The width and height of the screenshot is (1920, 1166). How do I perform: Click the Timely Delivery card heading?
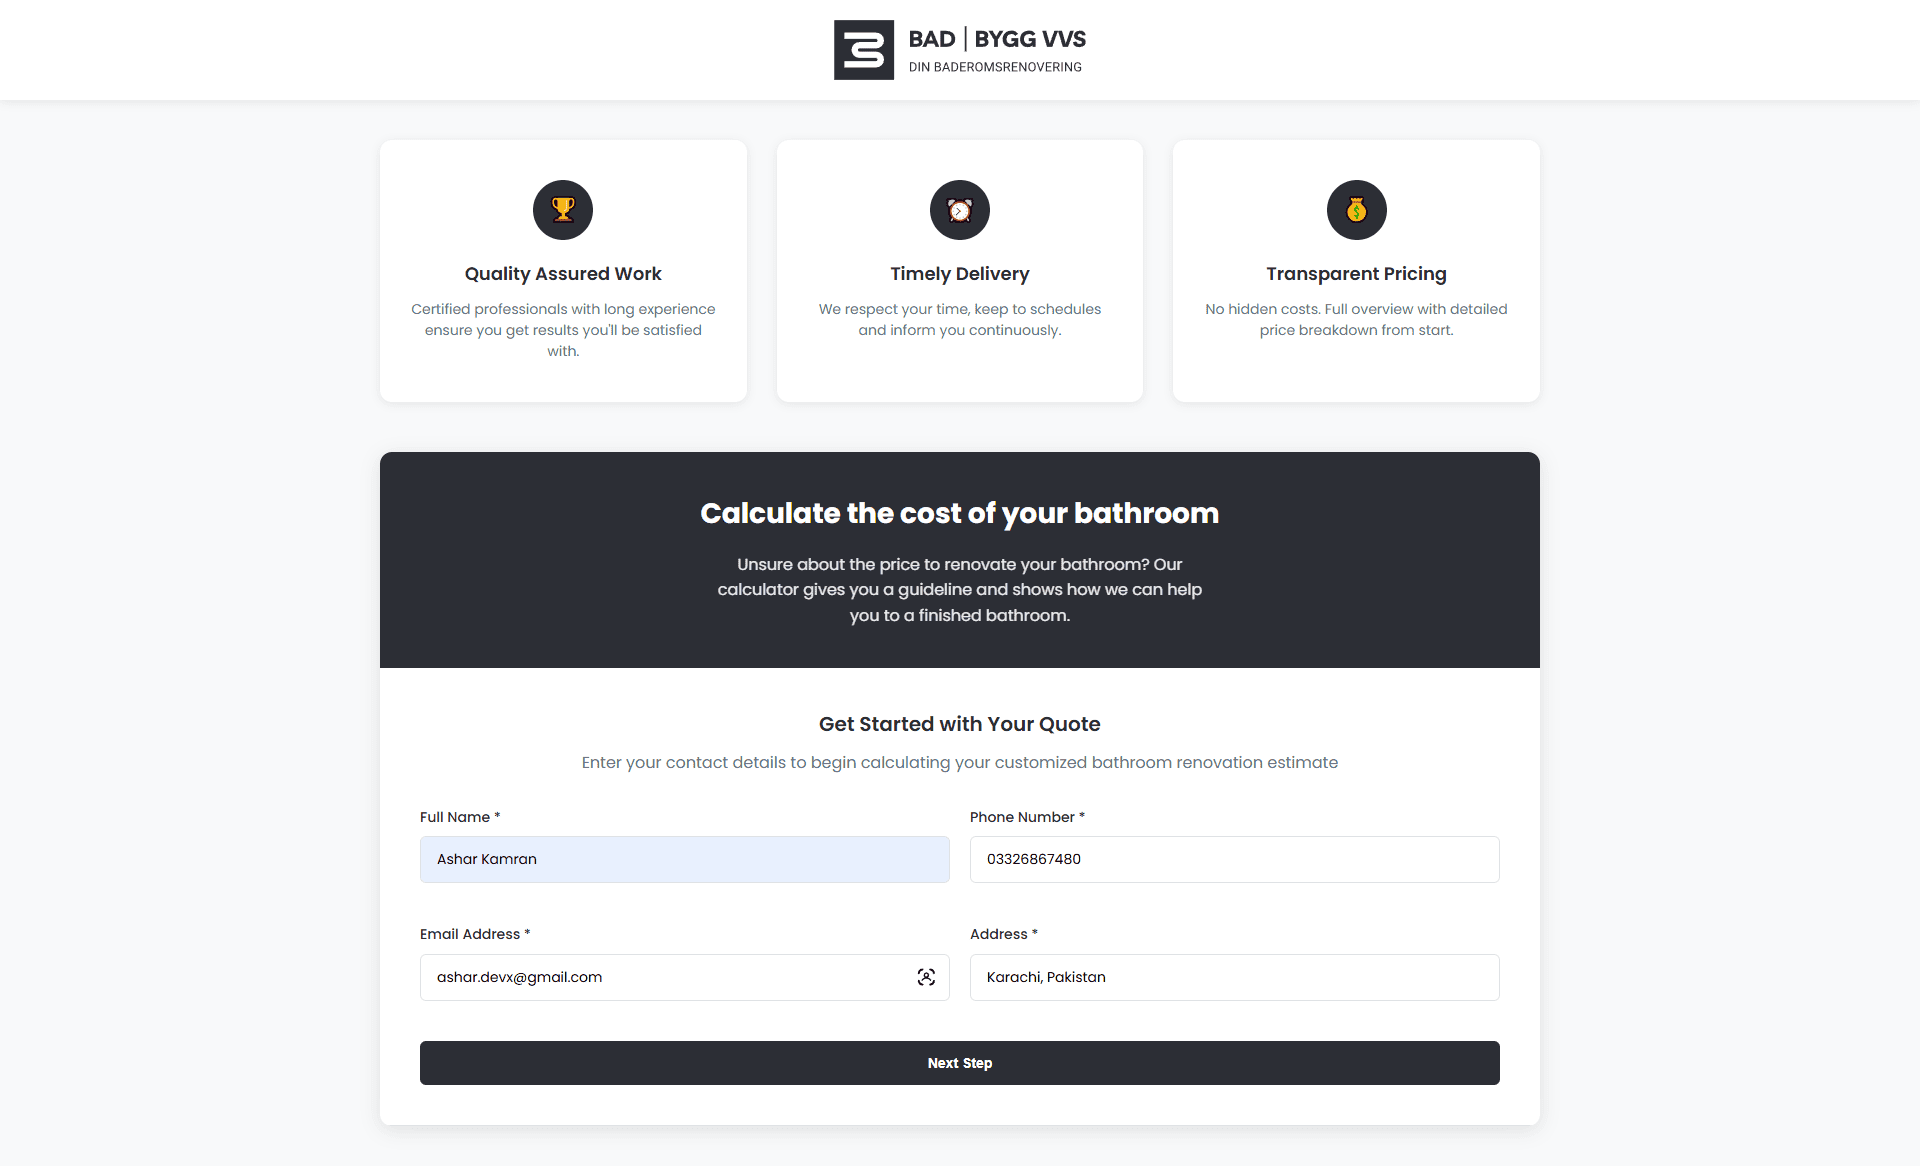[960, 274]
